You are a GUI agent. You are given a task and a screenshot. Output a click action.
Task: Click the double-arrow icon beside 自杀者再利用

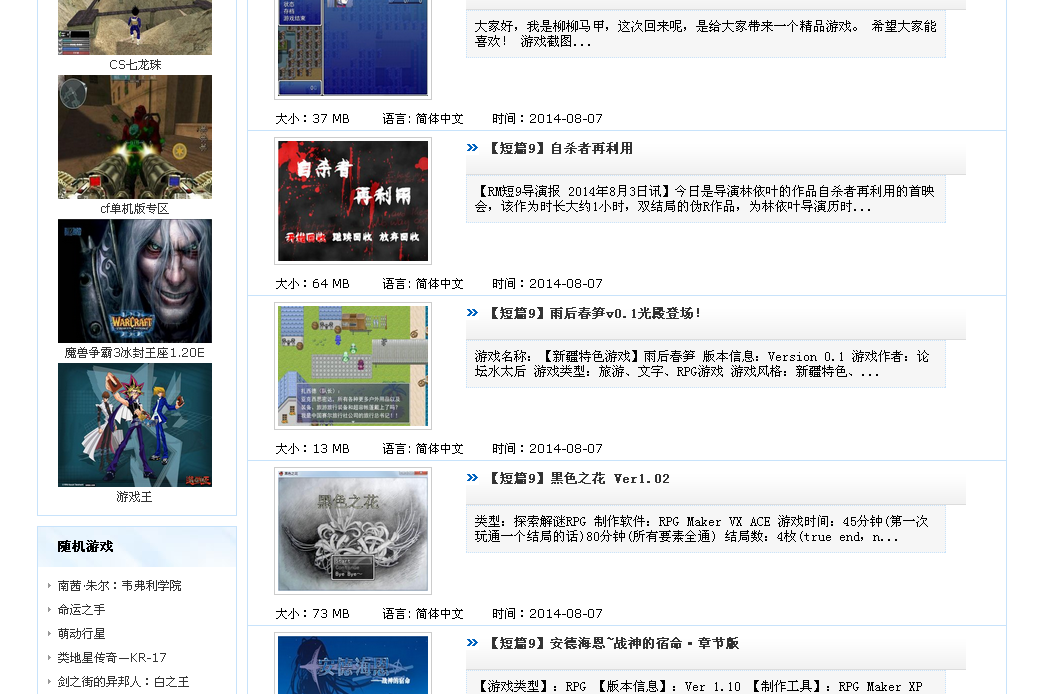[x=472, y=147]
